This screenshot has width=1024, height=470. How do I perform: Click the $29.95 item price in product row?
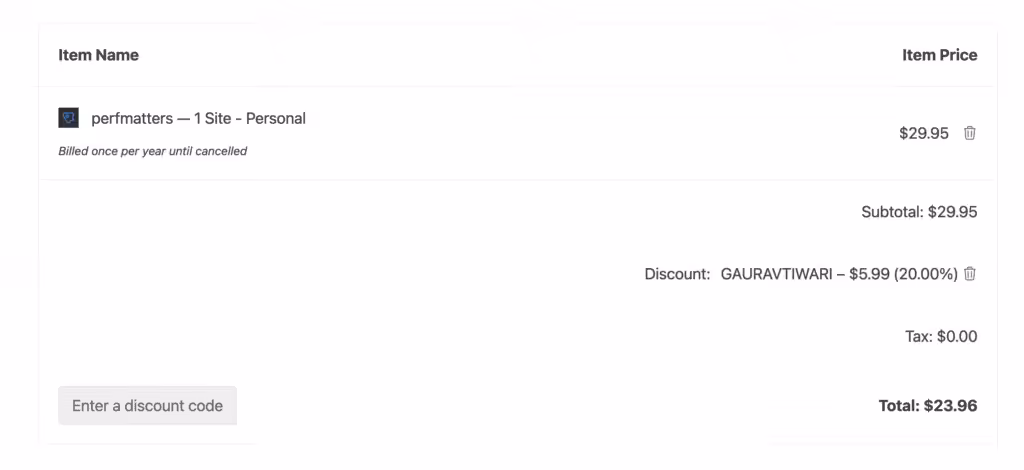(x=923, y=133)
